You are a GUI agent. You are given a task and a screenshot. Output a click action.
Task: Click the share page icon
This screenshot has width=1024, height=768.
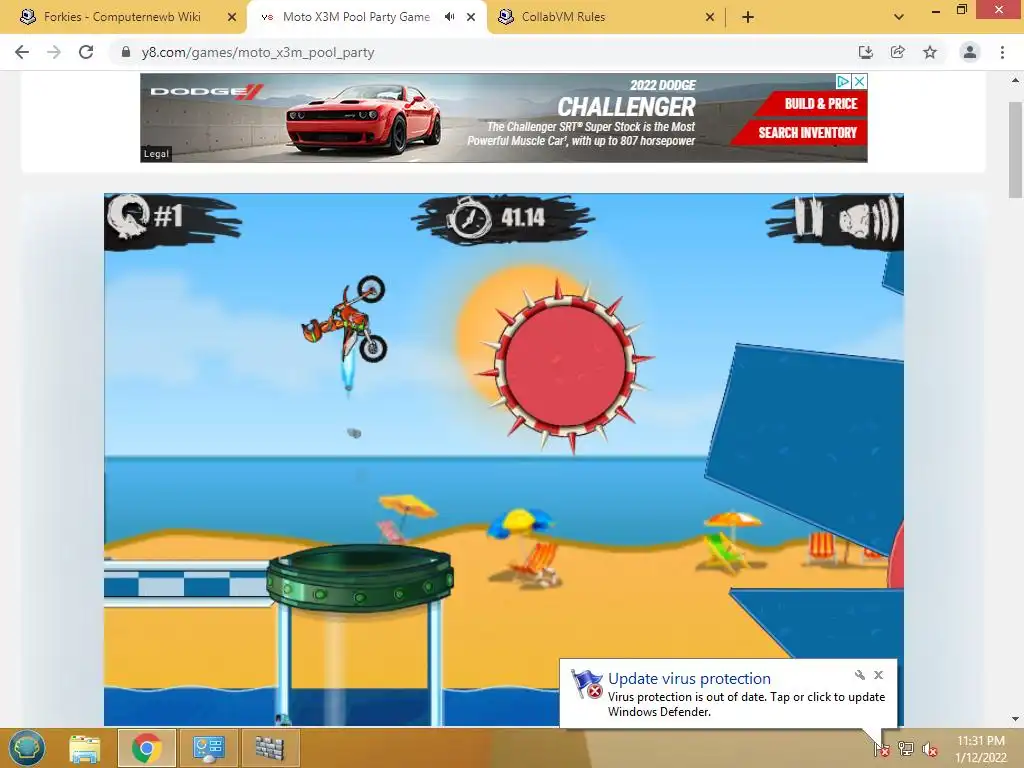[x=897, y=52]
